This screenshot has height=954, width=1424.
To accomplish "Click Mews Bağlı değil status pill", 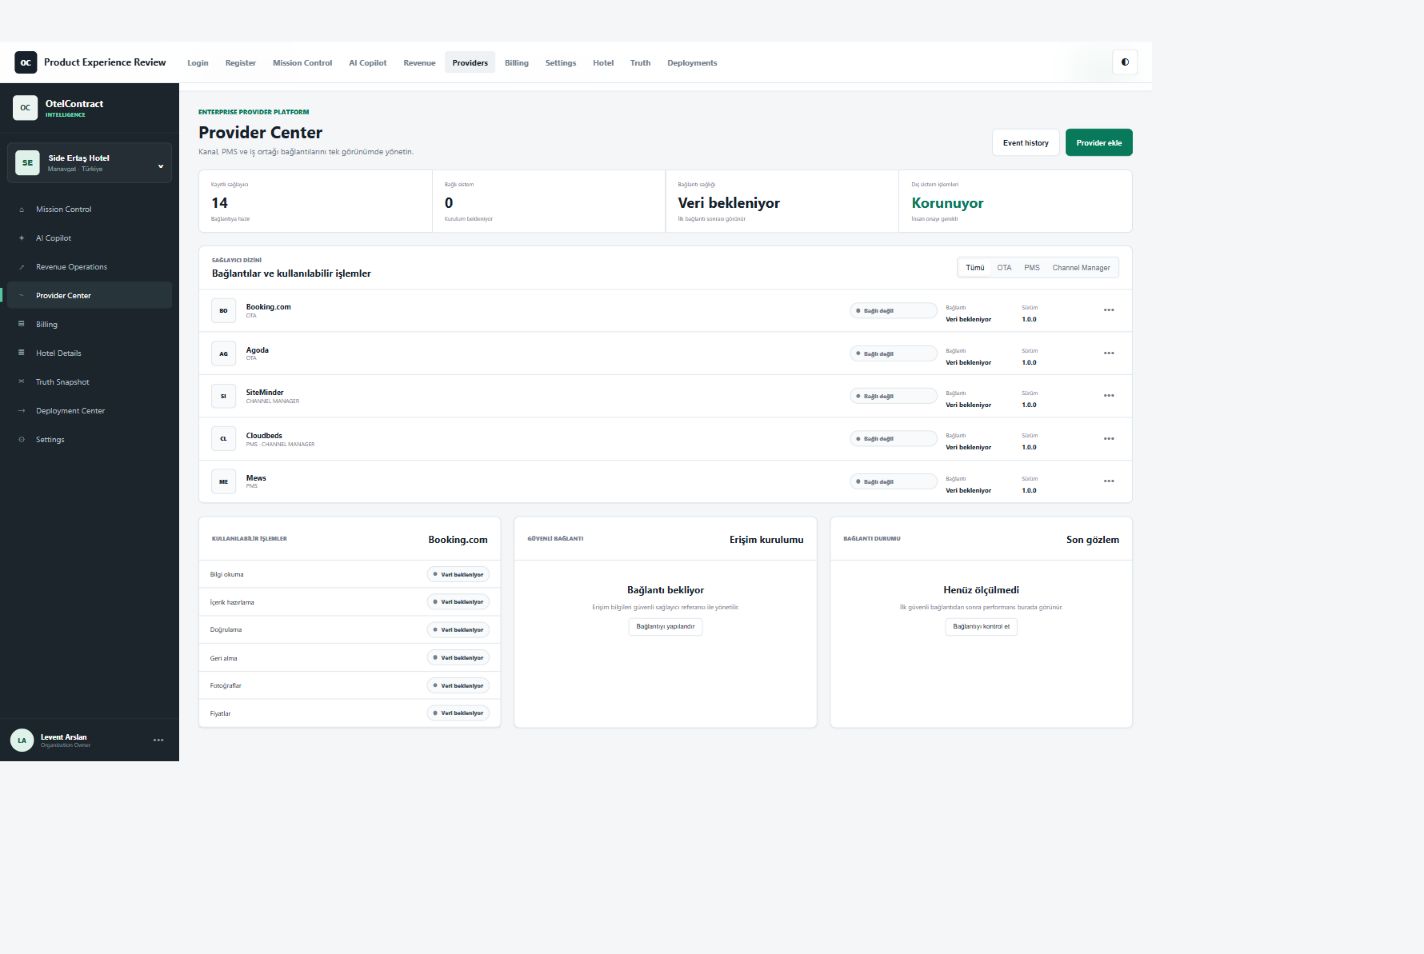I will (893, 482).
